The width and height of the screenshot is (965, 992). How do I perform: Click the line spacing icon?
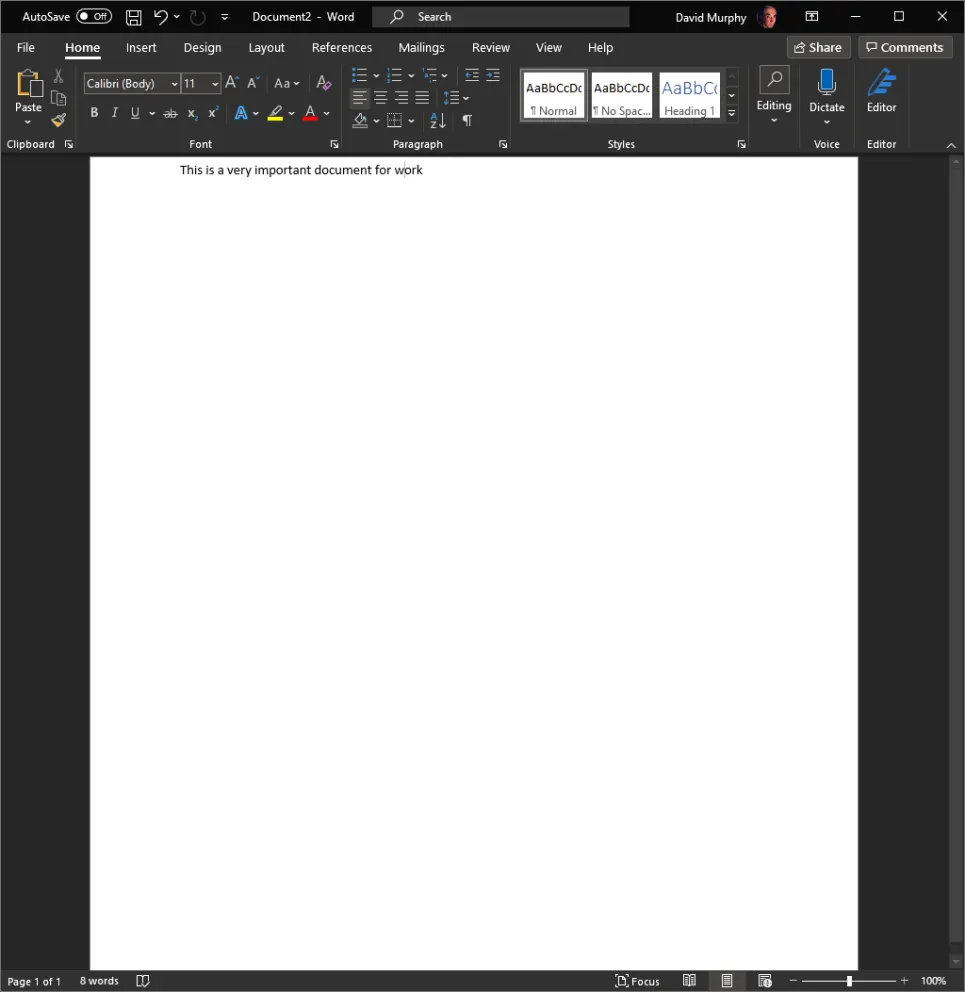coord(451,98)
